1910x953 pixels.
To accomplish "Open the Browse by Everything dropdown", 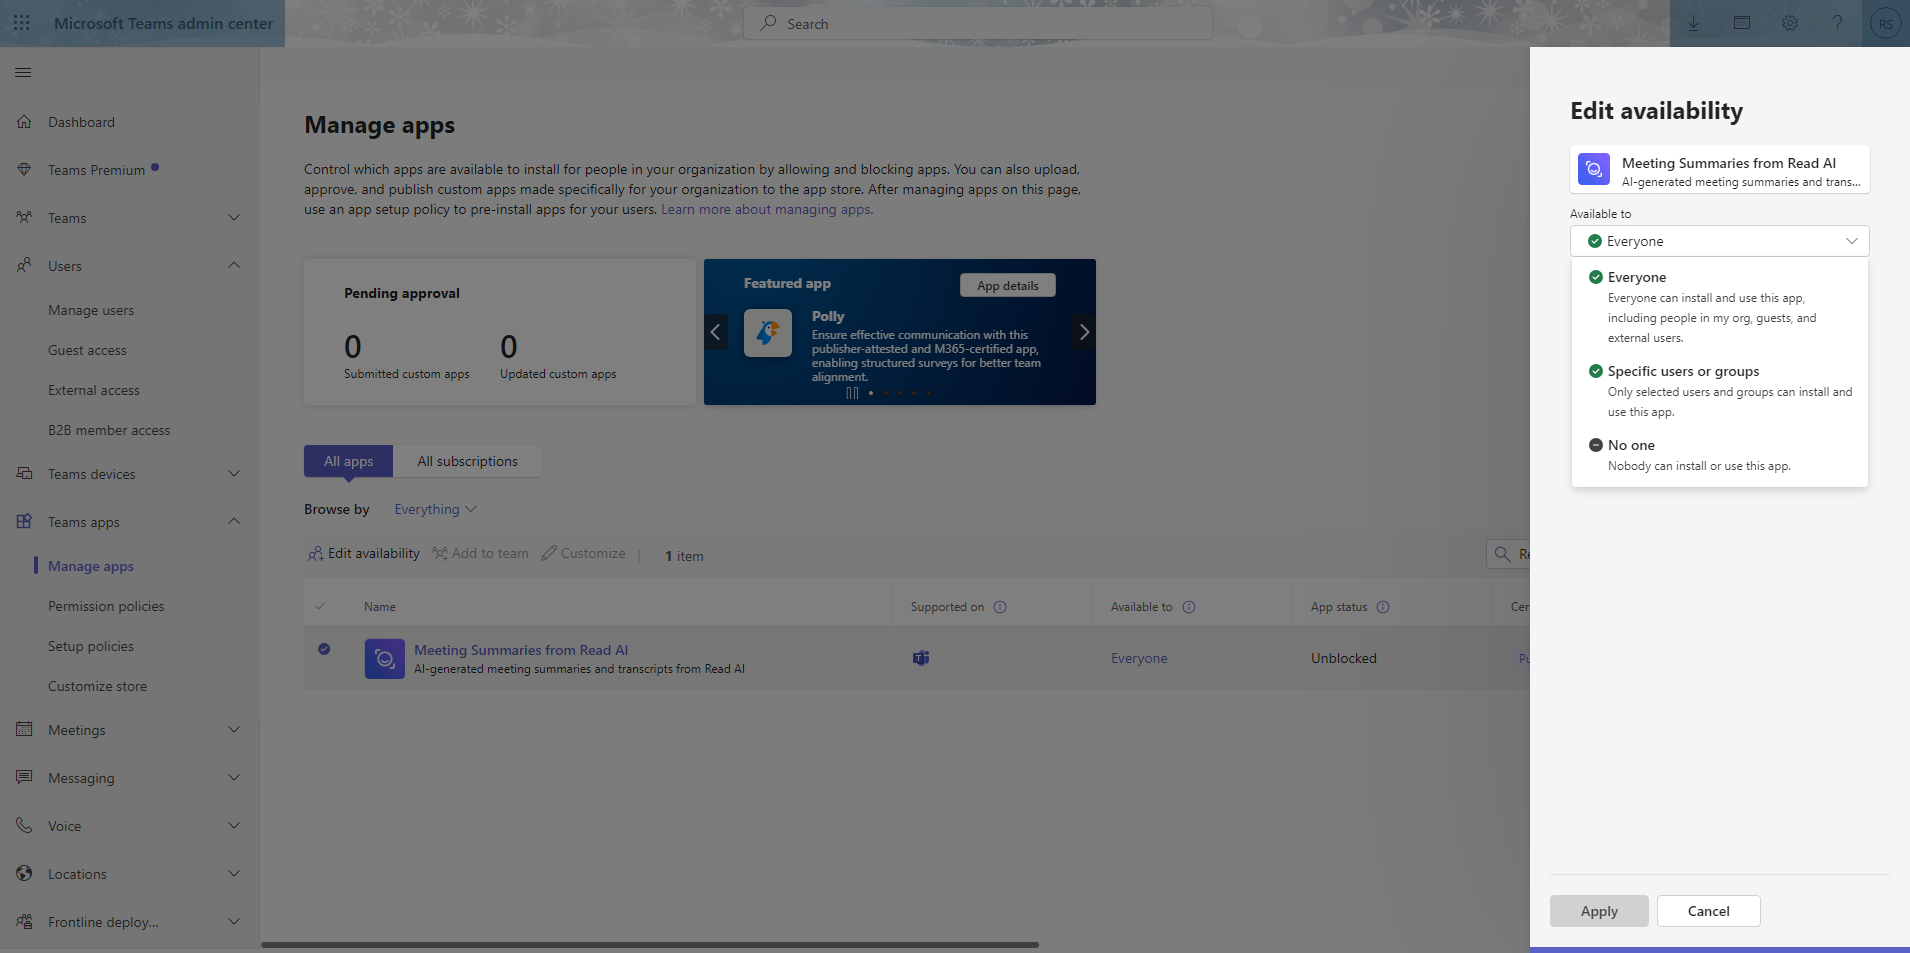I will tap(435, 509).
